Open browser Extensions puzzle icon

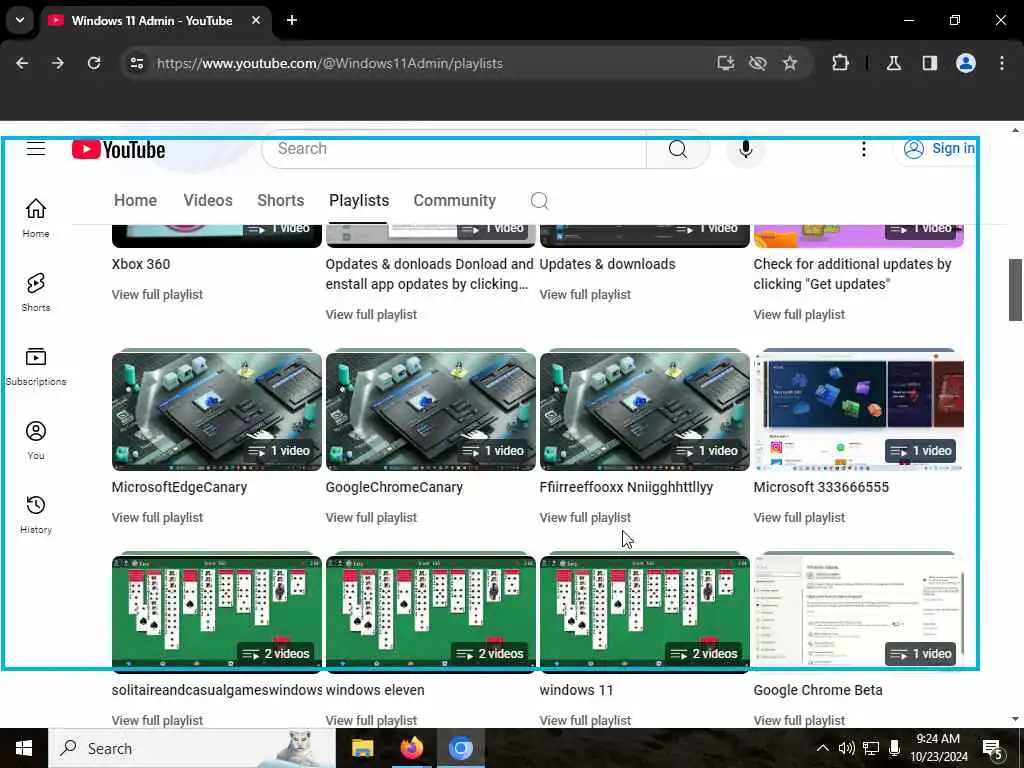coord(840,63)
